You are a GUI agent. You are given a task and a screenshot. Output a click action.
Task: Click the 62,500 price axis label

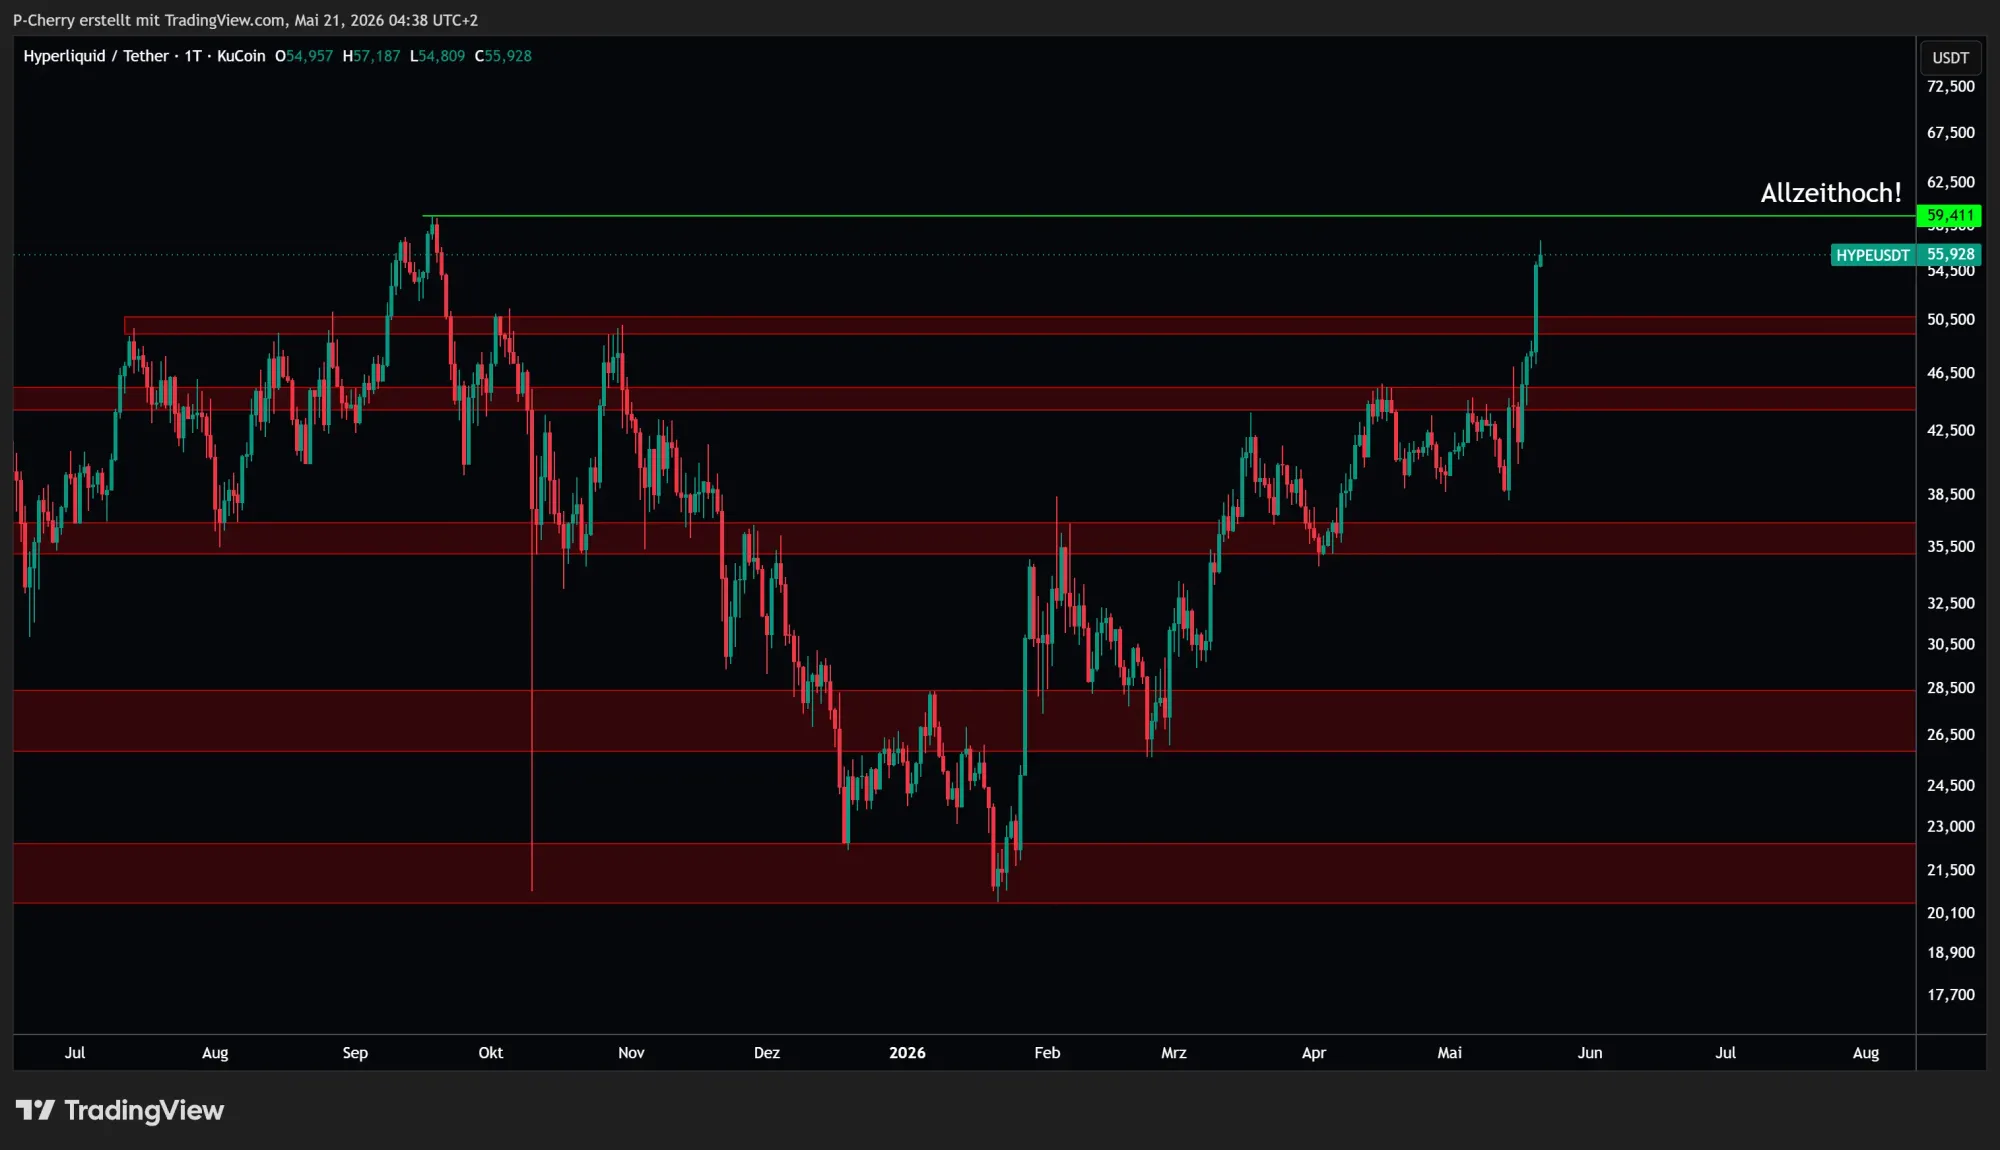pyautogui.click(x=1950, y=182)
